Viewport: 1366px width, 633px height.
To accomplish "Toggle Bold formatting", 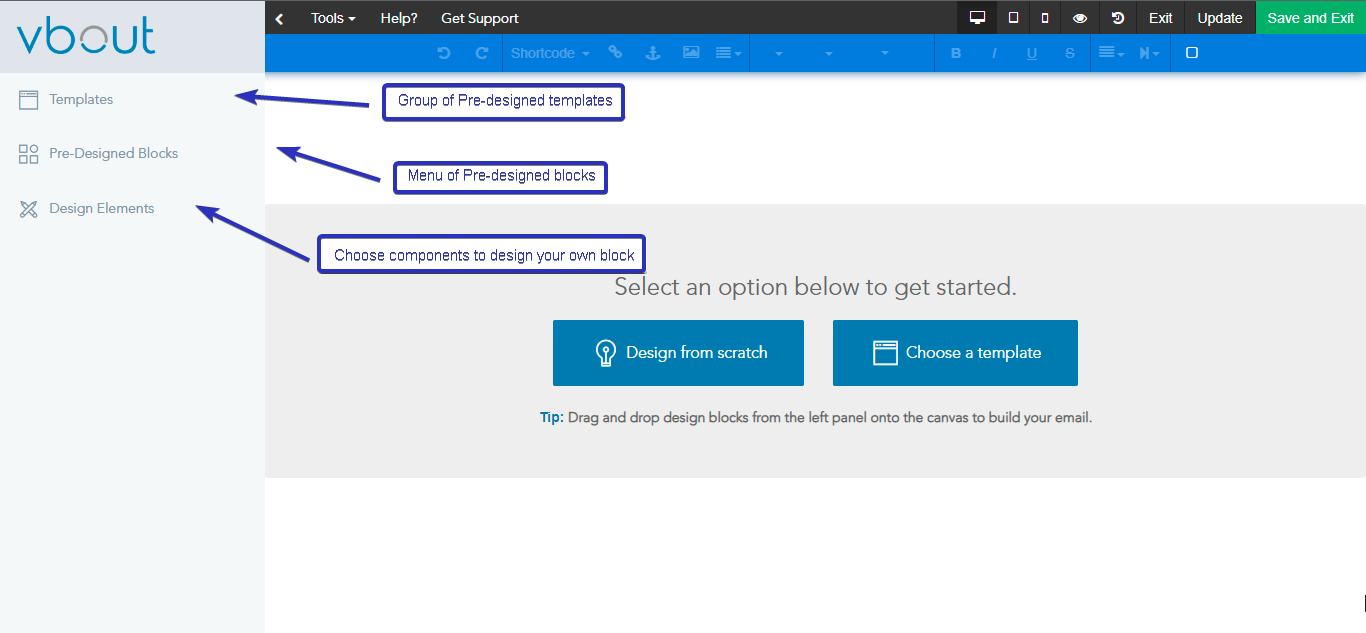I will (956, 53).
